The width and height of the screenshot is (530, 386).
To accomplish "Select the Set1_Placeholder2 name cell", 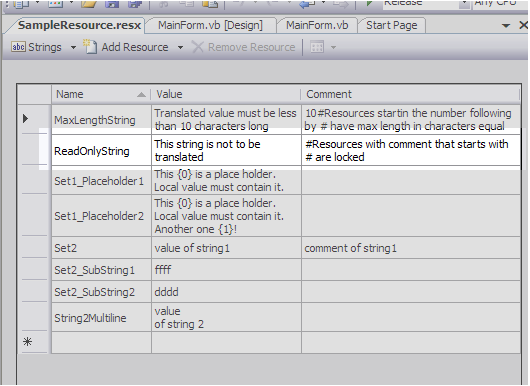I will [x=101, y=216].
